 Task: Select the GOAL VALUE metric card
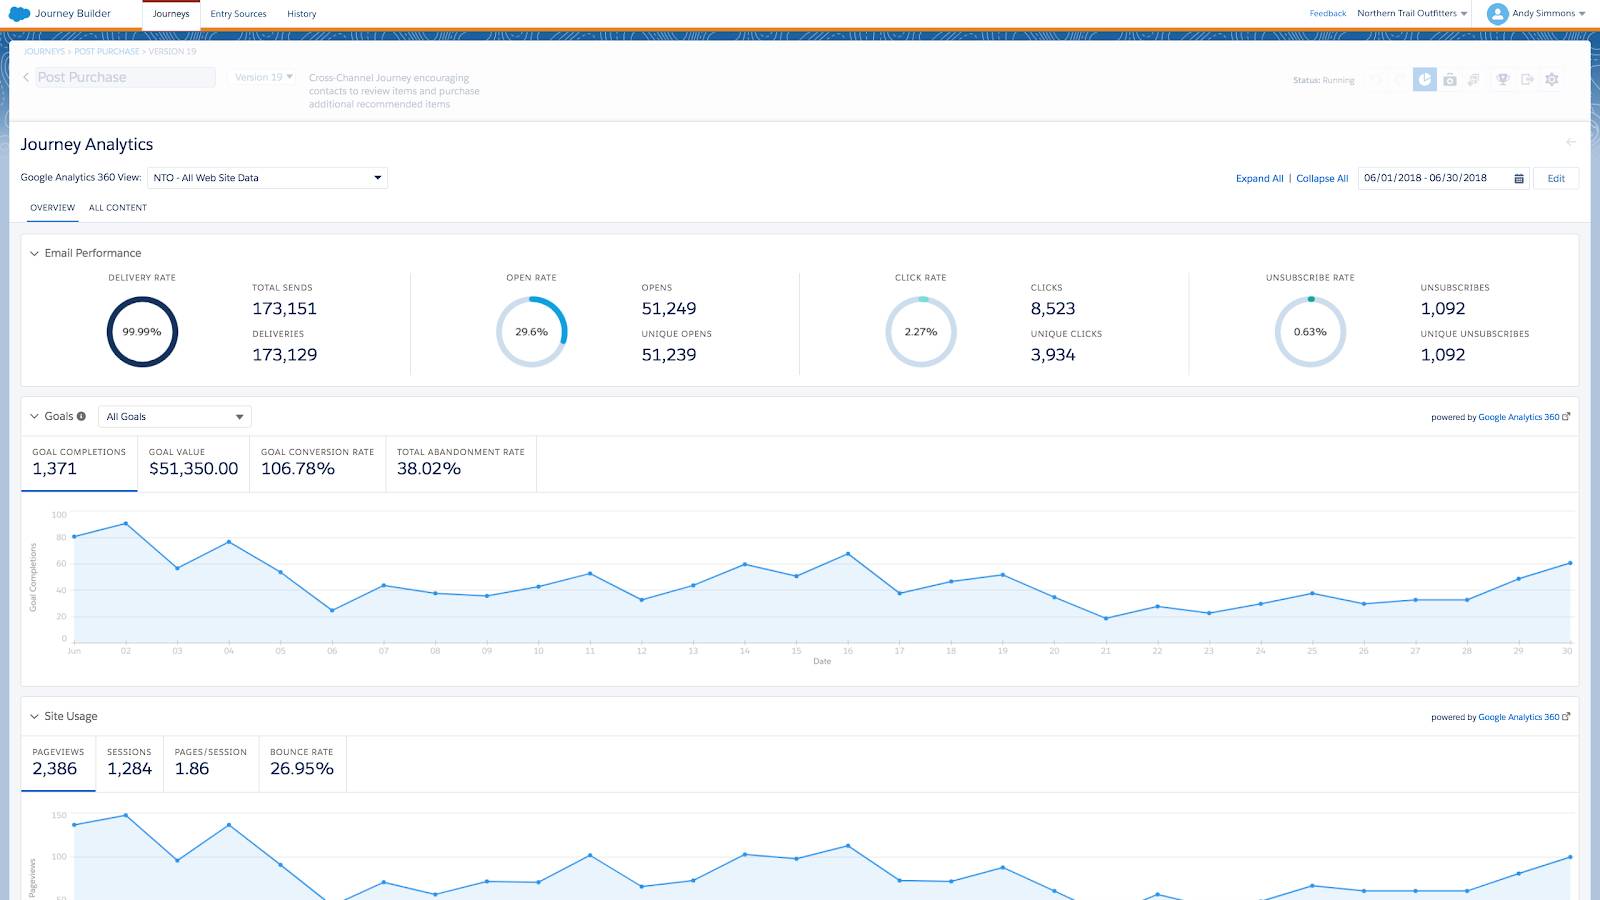pos(192,463)
